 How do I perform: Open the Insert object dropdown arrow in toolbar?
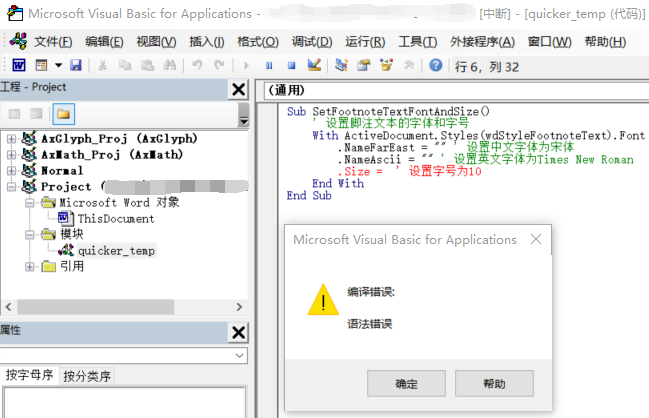(x=58, y=65)
